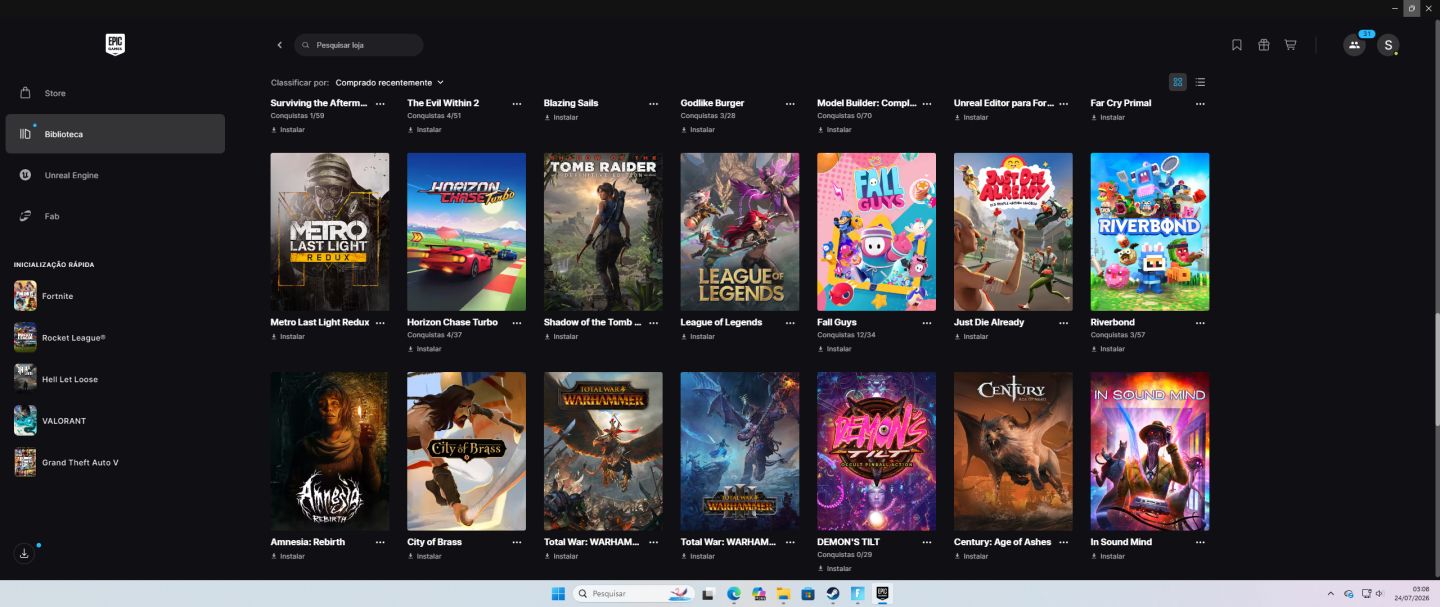Click the taskbar Pesquisar search box
1440x607 pixels.
tap(633, 594)
